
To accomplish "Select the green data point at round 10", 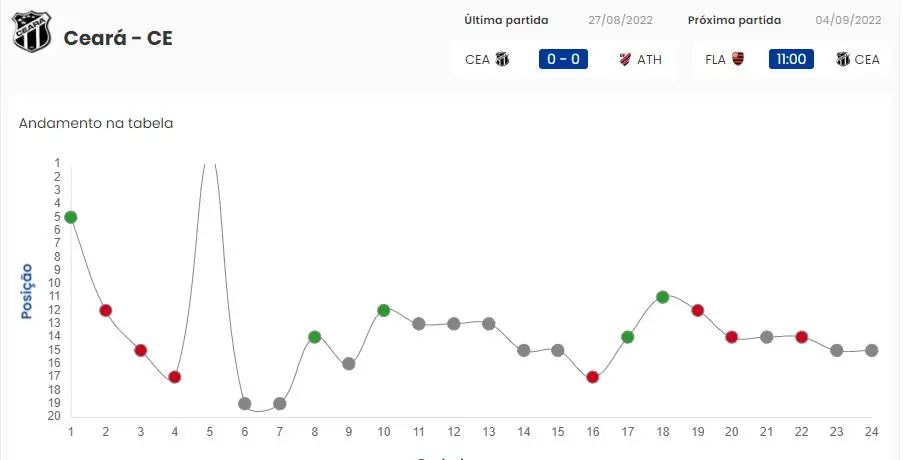I will pos(384,310).
